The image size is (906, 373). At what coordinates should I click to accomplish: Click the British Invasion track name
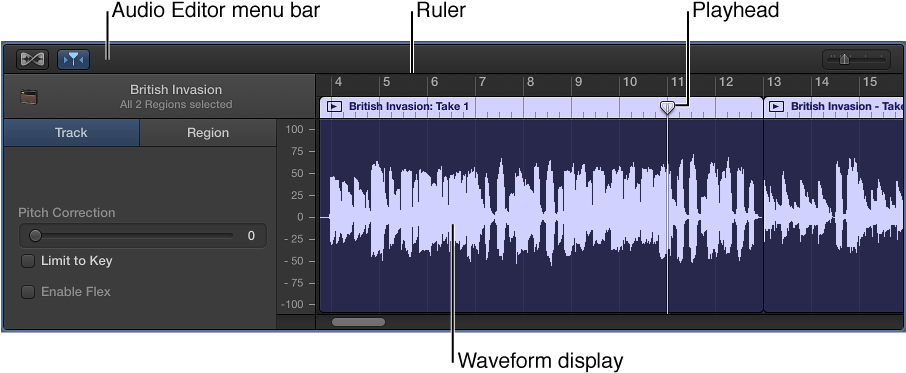(176, 89)
